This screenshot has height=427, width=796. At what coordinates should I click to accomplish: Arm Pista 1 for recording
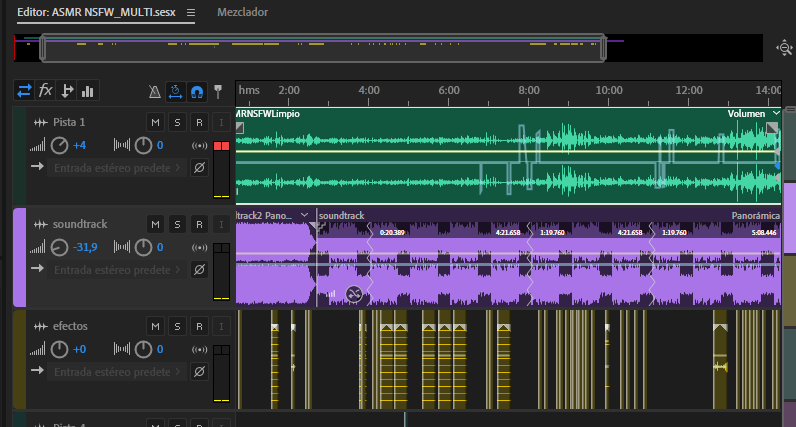[199, 122]
